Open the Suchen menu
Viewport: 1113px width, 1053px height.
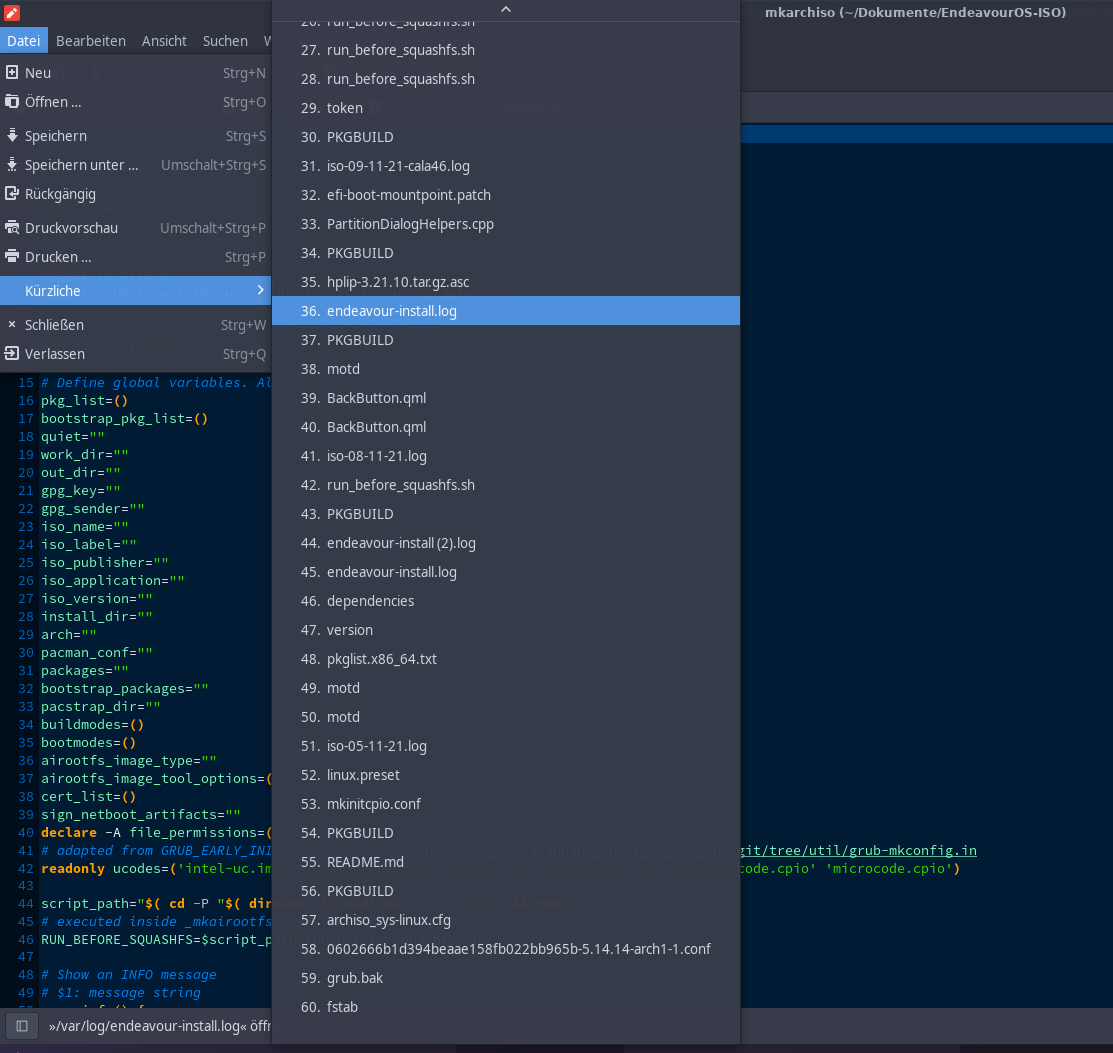click(x=225, y=40)
